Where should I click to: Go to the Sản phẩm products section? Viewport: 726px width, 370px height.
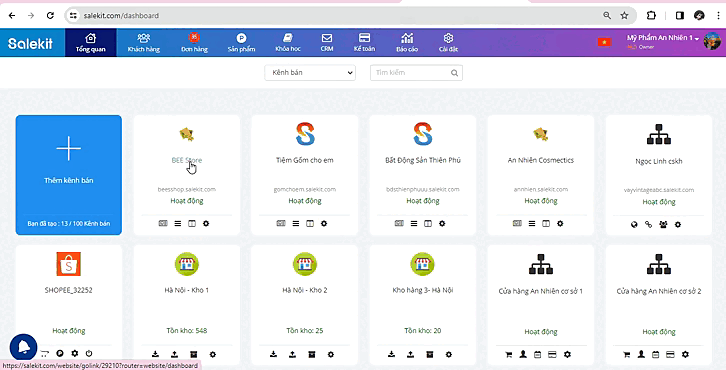click(x=241, y=43)
